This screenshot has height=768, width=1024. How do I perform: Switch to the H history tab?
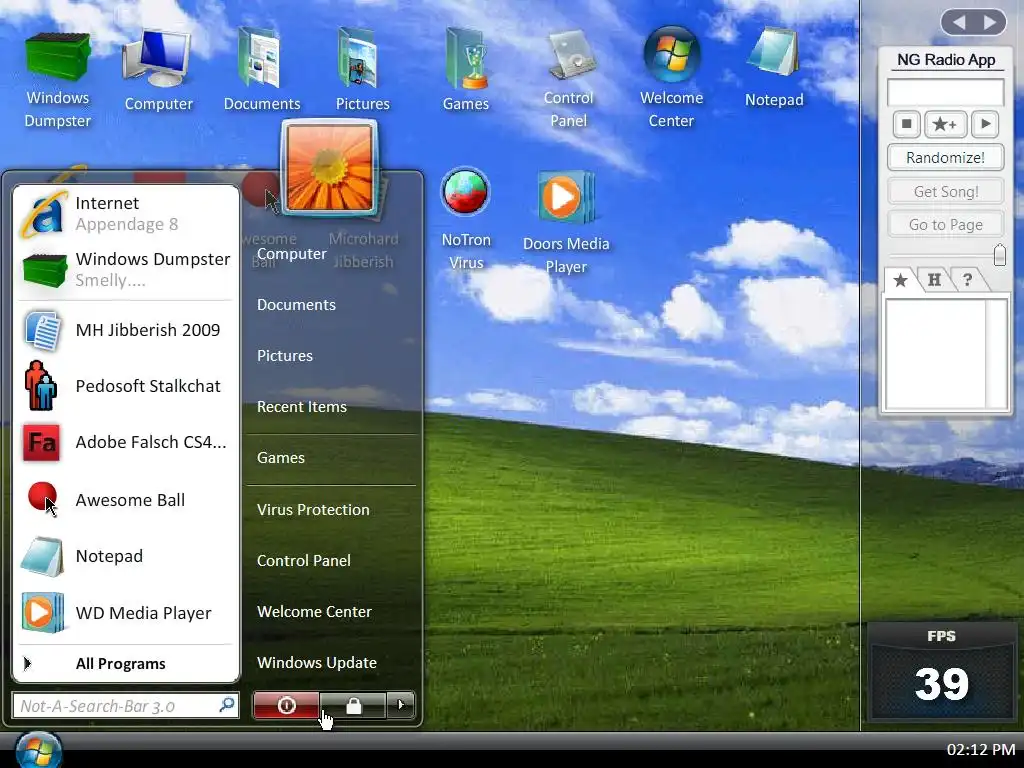click(x=935, y=280)
